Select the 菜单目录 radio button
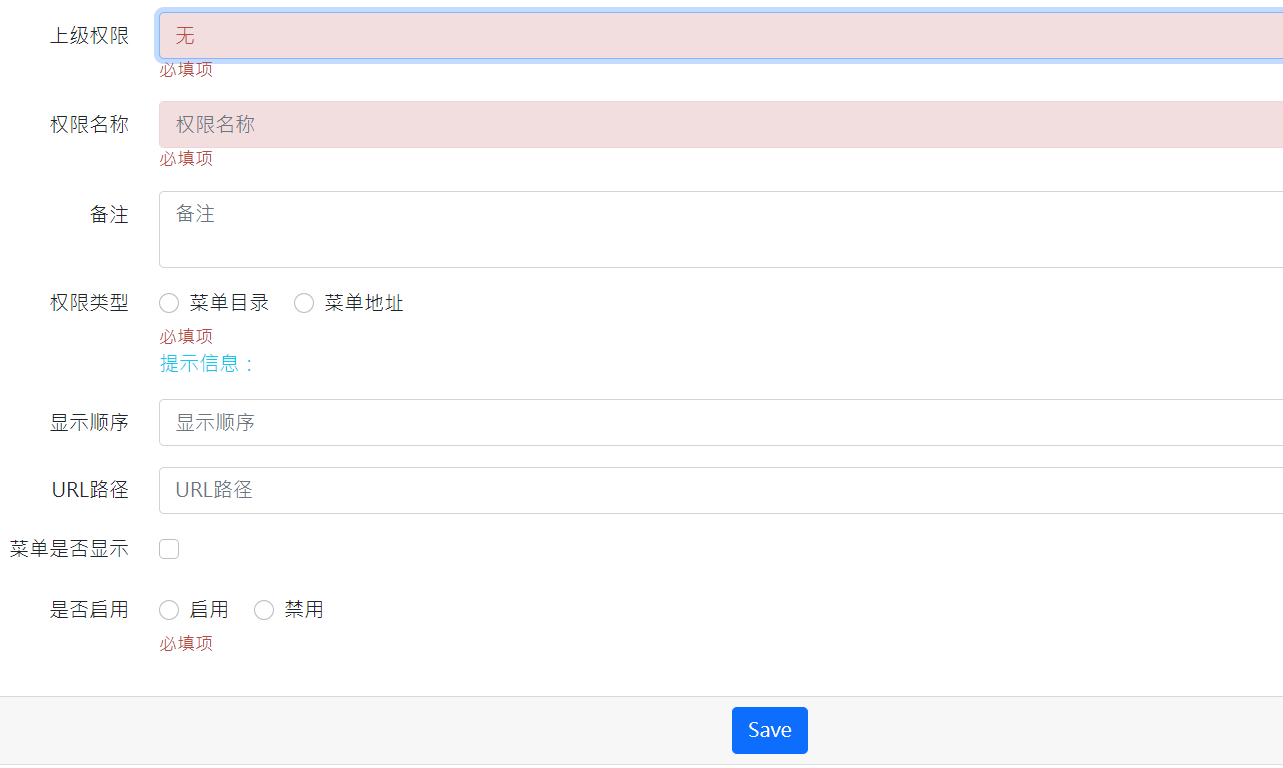The width and height of the screenshot is (1283, 768). click(169, 303)
